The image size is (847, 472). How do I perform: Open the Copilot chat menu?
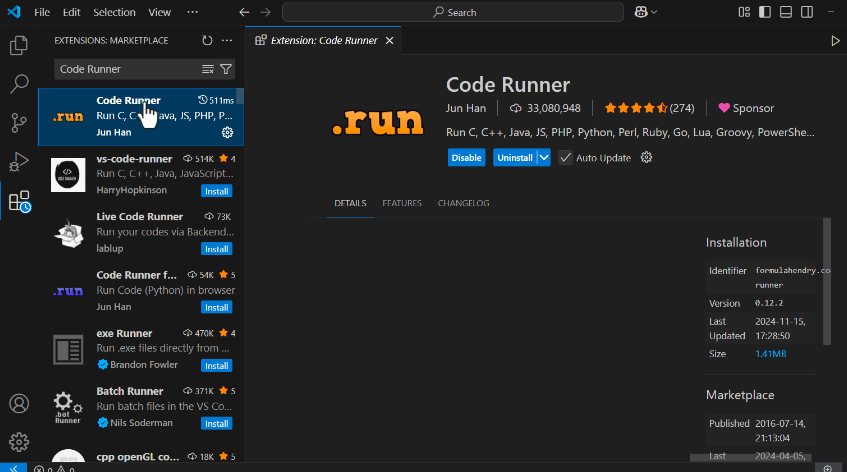646,12
